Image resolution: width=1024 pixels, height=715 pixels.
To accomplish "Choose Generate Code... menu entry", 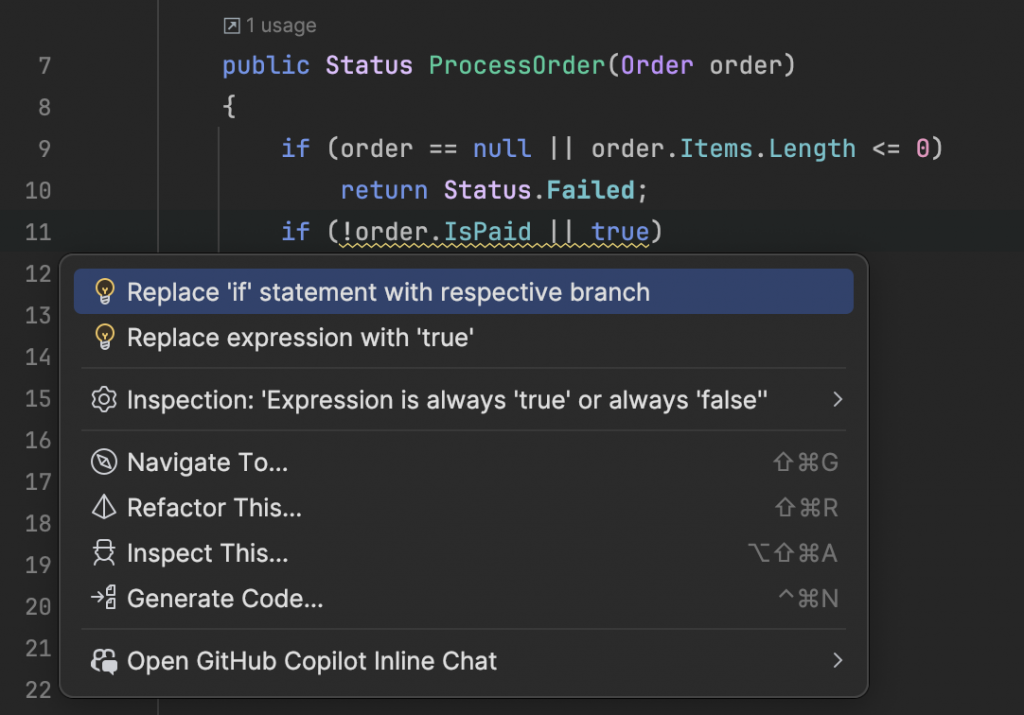I will [225, 599].
